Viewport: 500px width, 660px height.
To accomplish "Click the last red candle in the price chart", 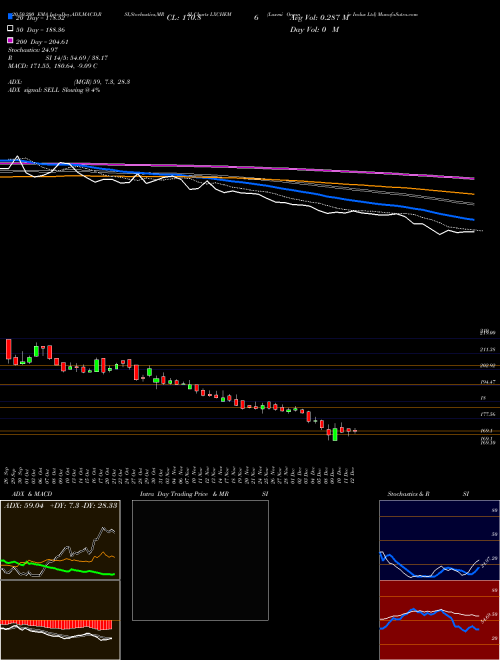I will click(355, 431).
